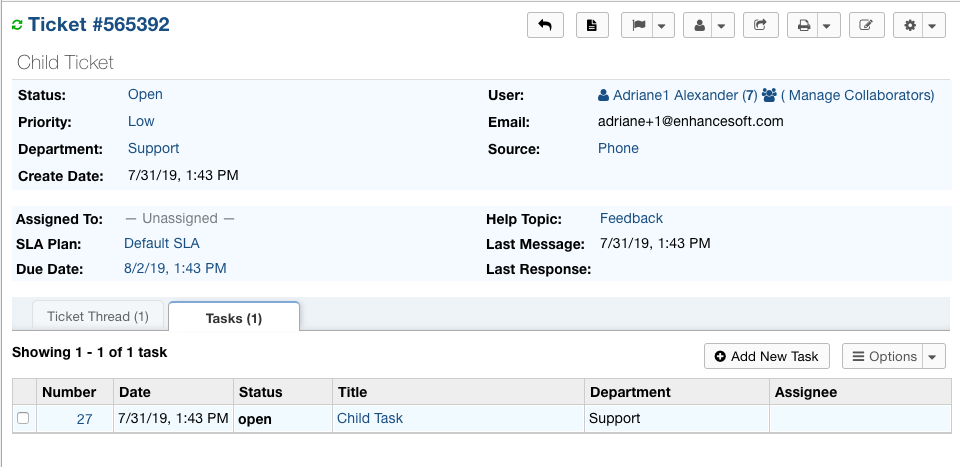
Task: Click the post note document icon
Action: click(592, 25)
